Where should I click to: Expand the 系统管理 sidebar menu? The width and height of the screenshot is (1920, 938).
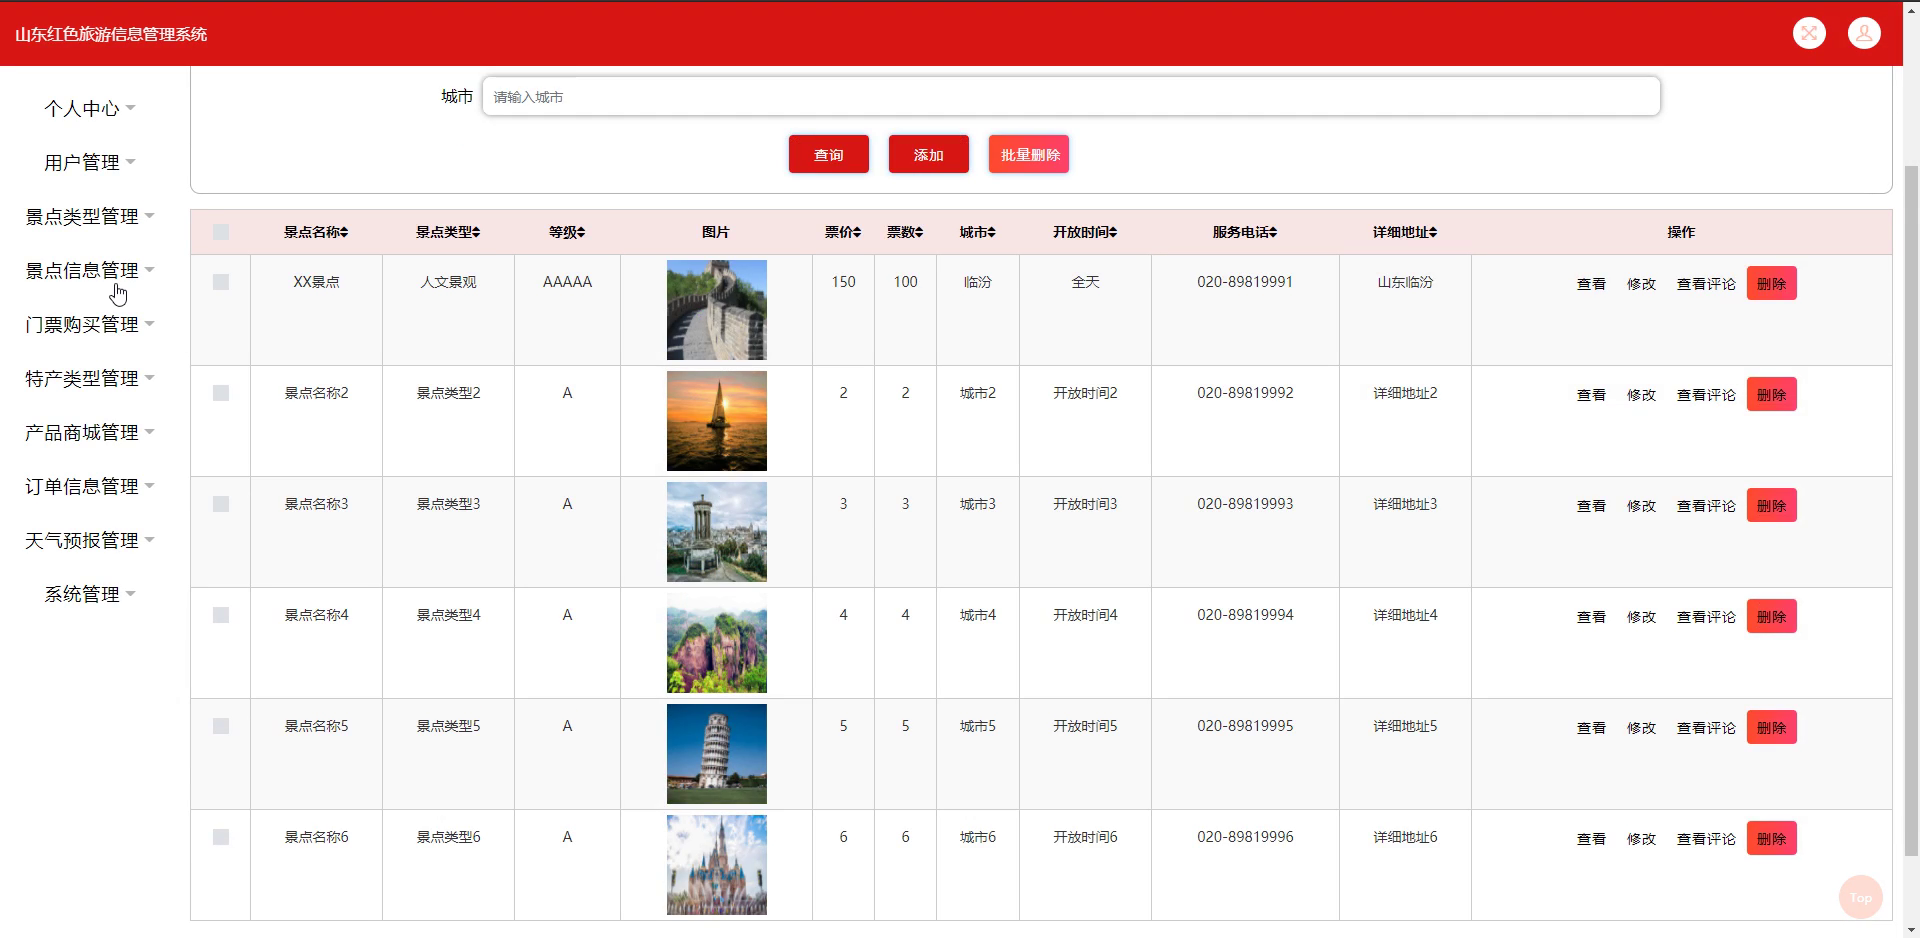[x=89, y=594]
